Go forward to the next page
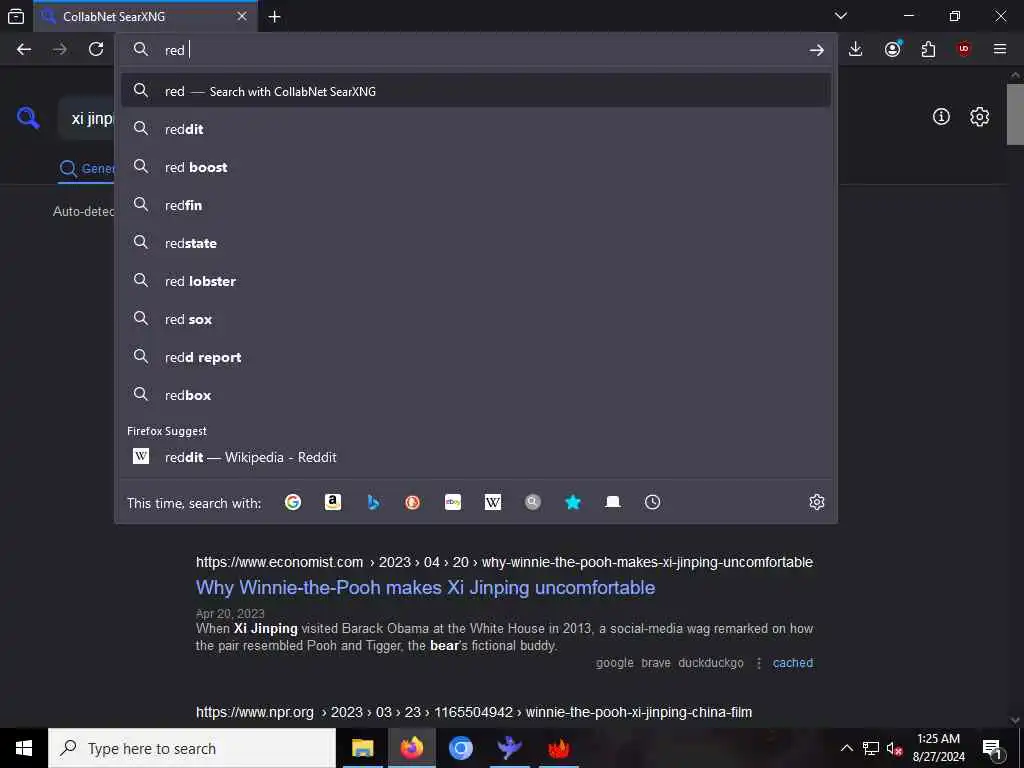The width and height of the screenshot is (1024, 768). 60,50
